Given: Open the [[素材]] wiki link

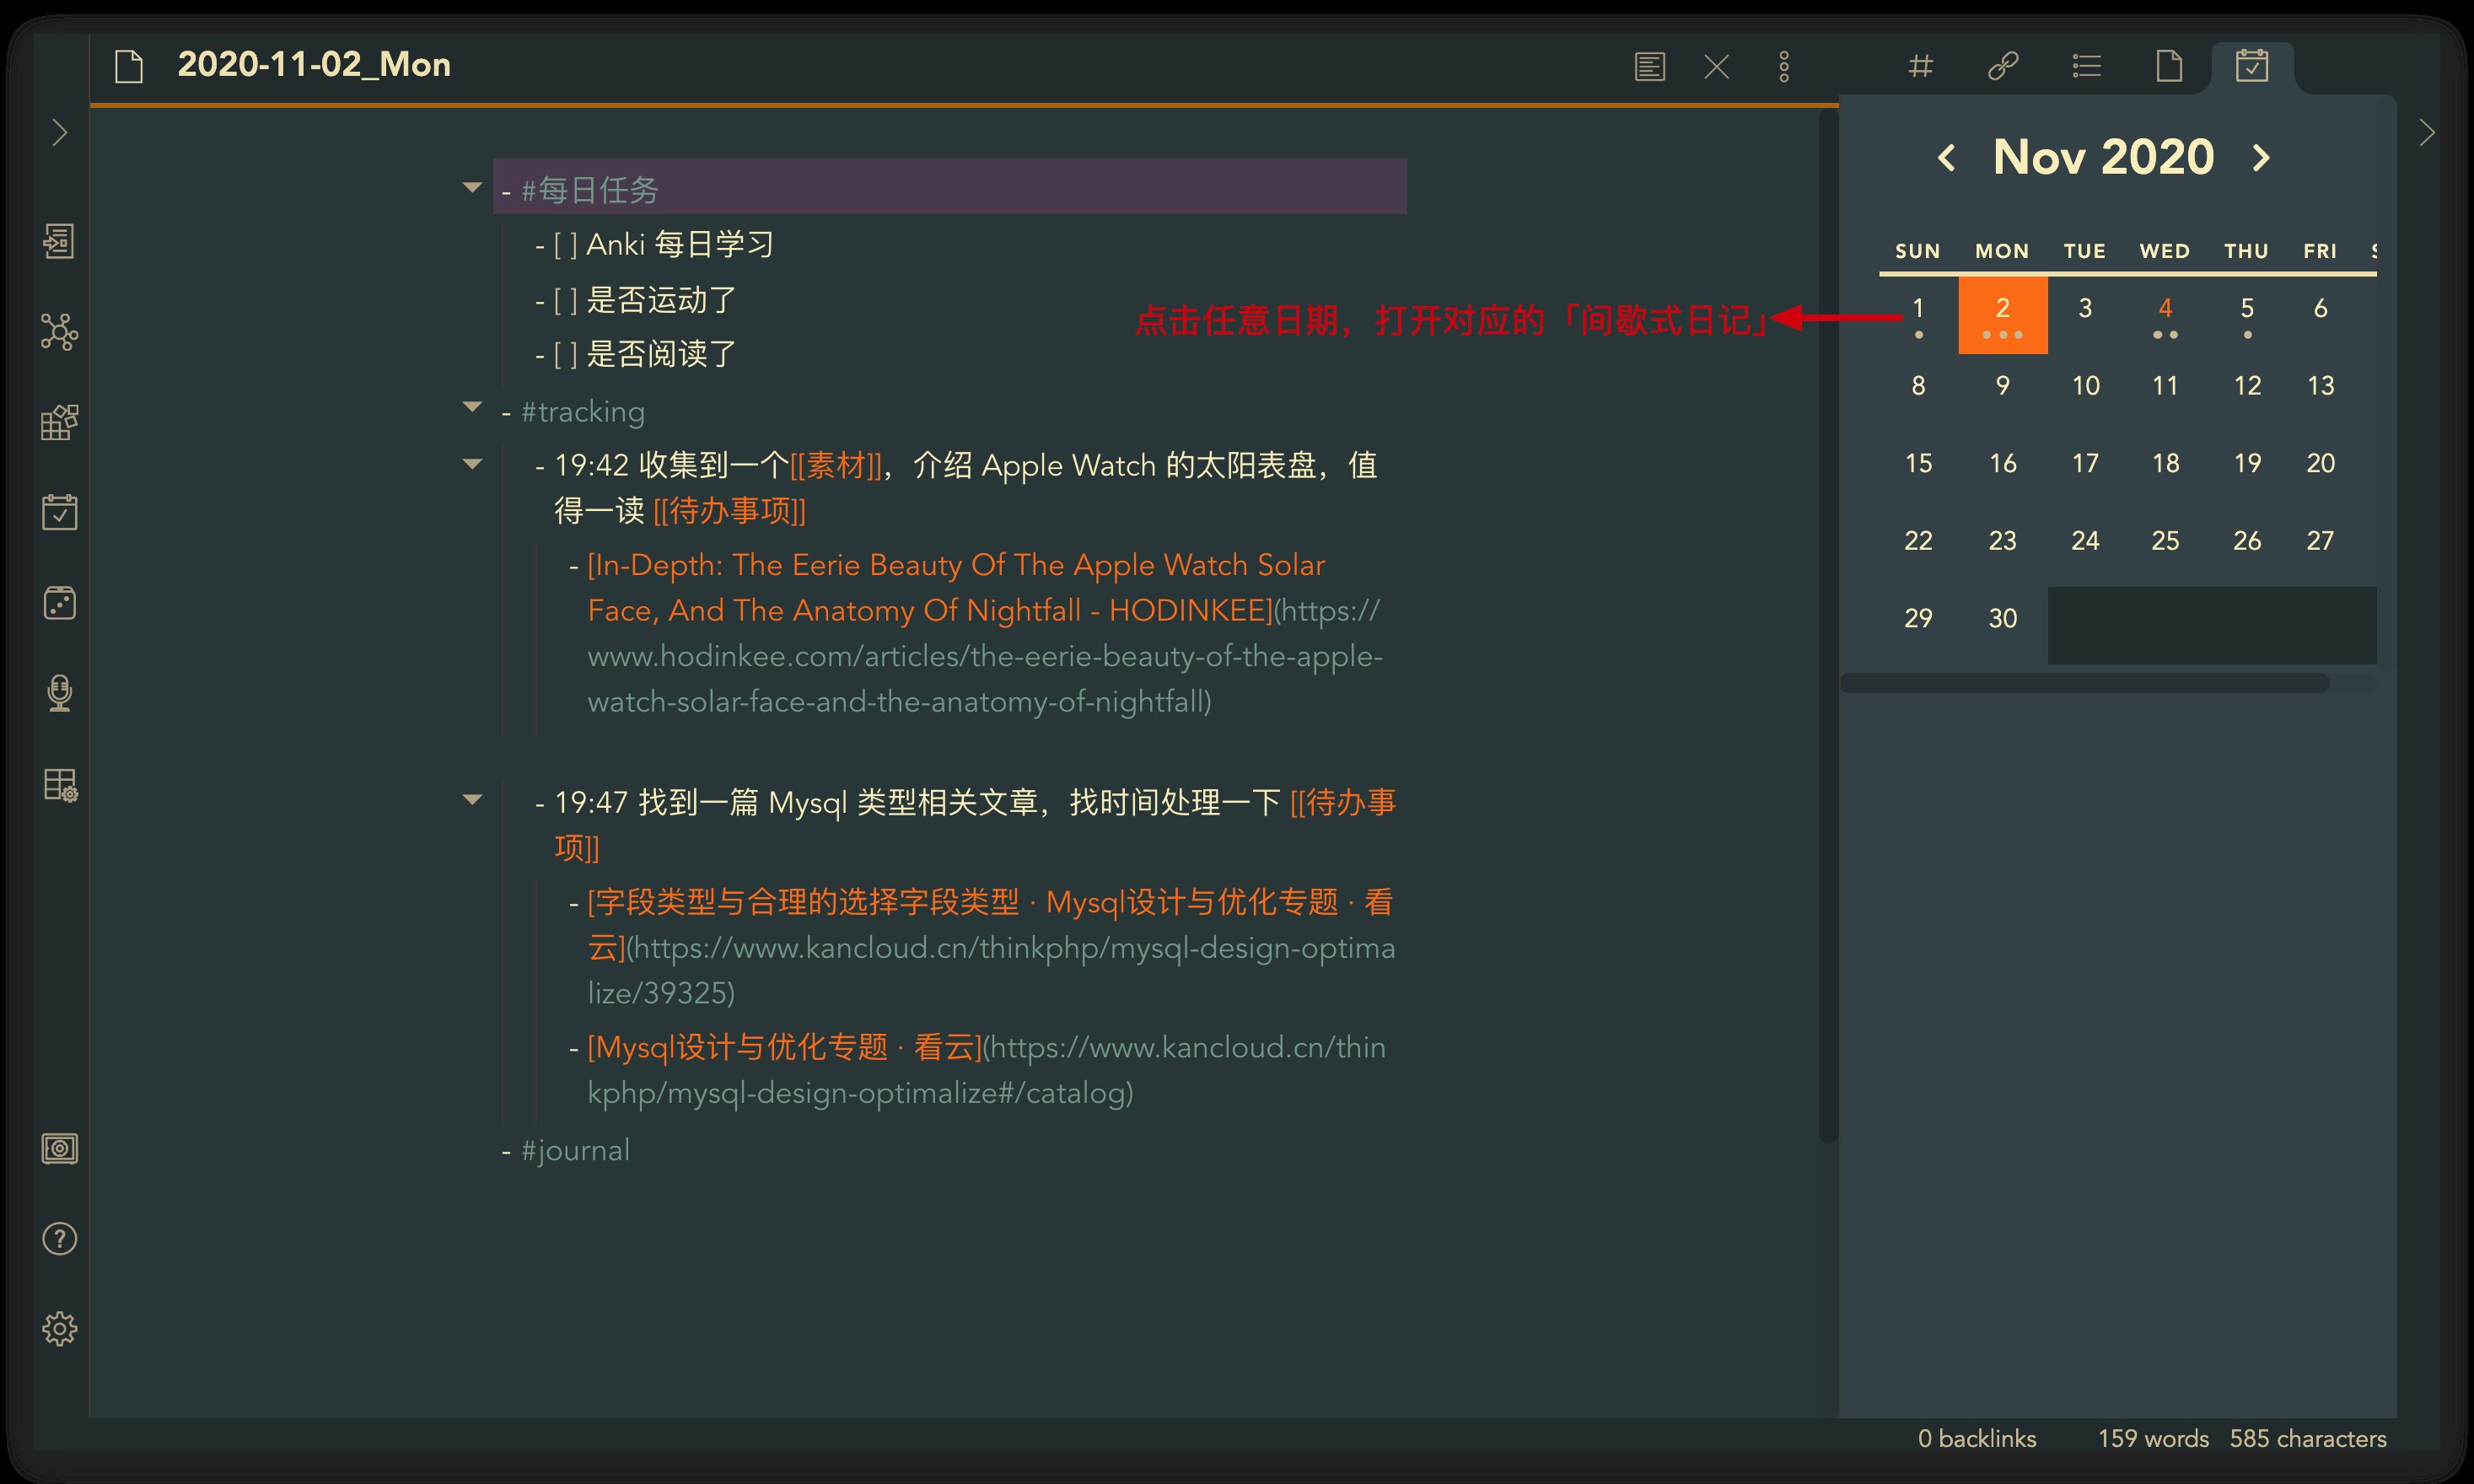Looking at the screenshot, I should click(x=836, y=466).
